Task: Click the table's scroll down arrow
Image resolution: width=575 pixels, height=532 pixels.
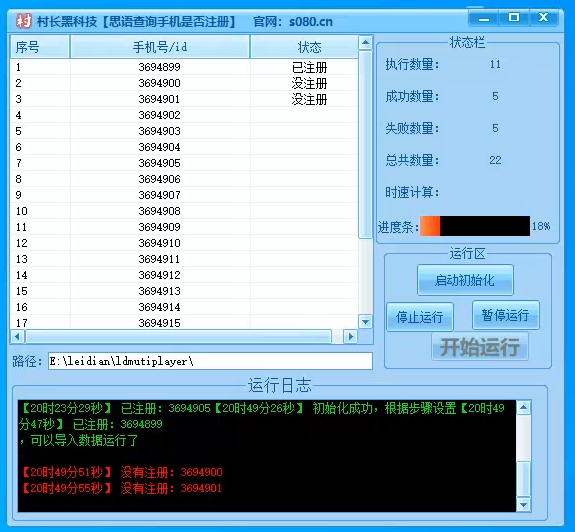Action: [365, 322]
